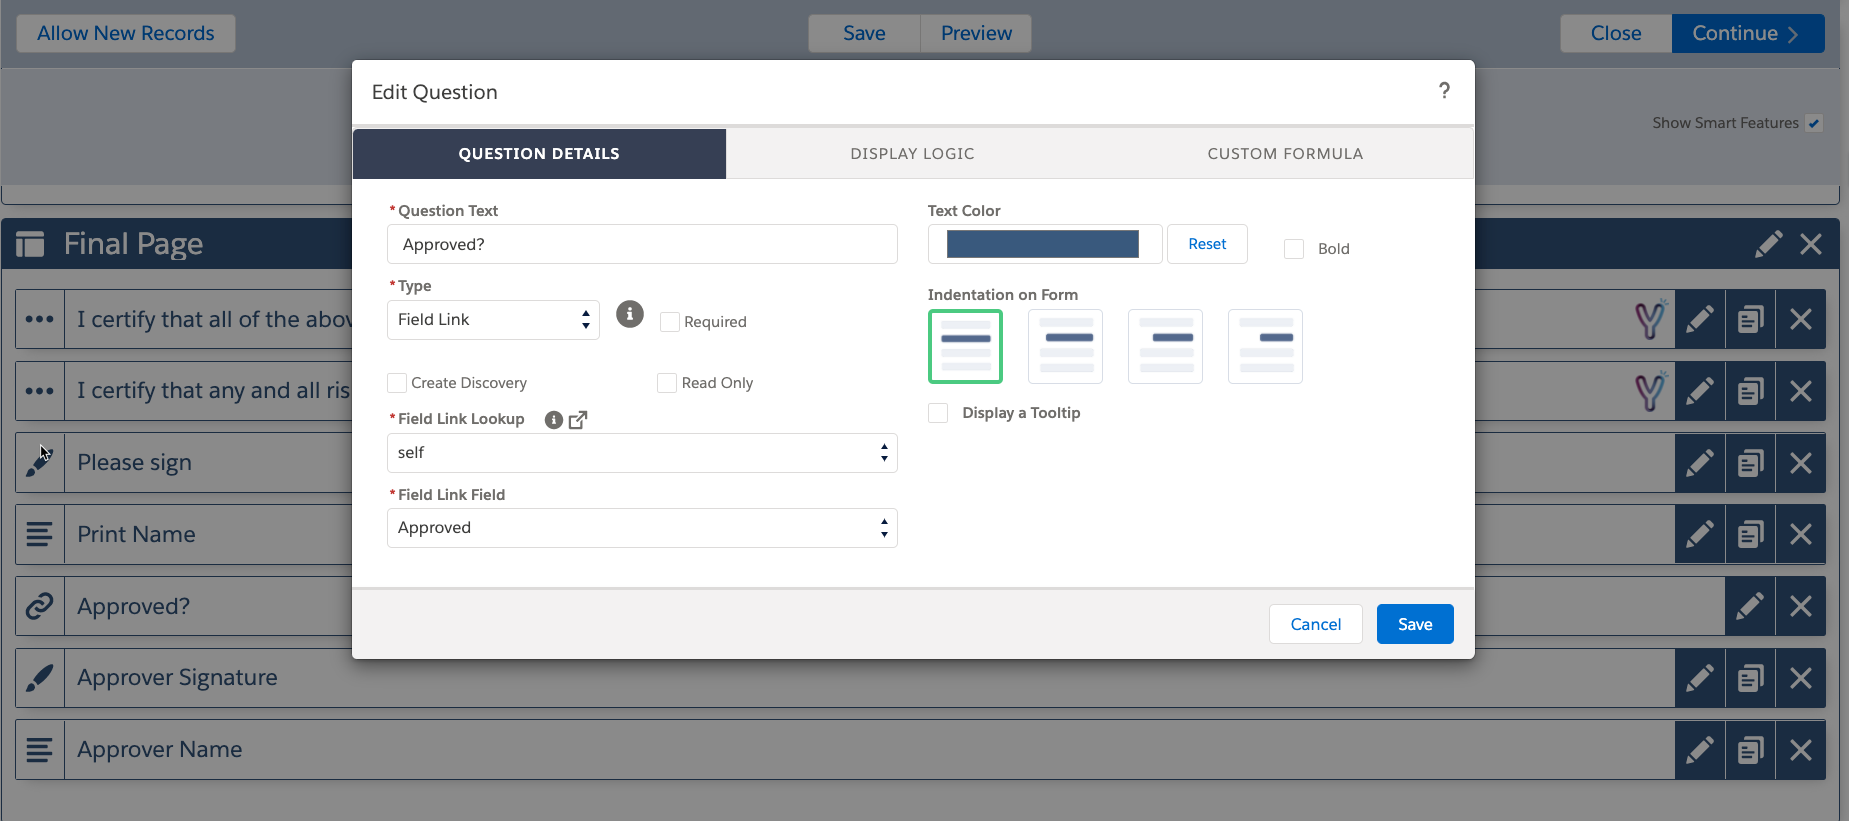
Task: Toggle the Bold checkbox
Action: [1294, 249]
